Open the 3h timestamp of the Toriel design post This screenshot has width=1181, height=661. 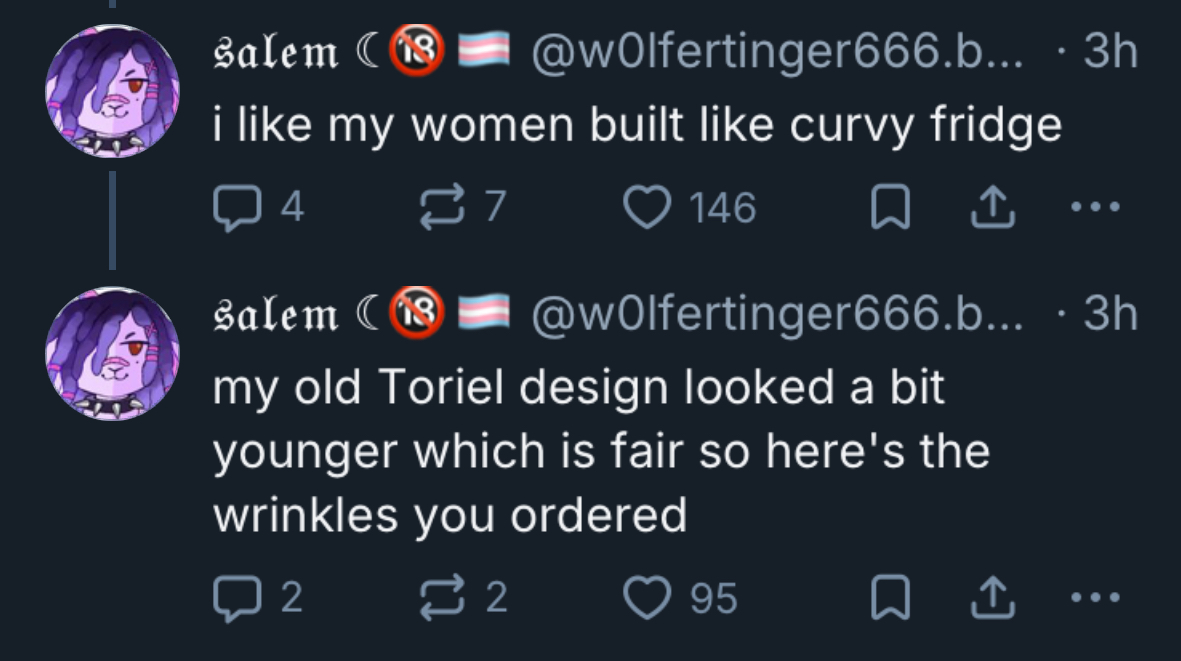click(x=1110, y=316)
